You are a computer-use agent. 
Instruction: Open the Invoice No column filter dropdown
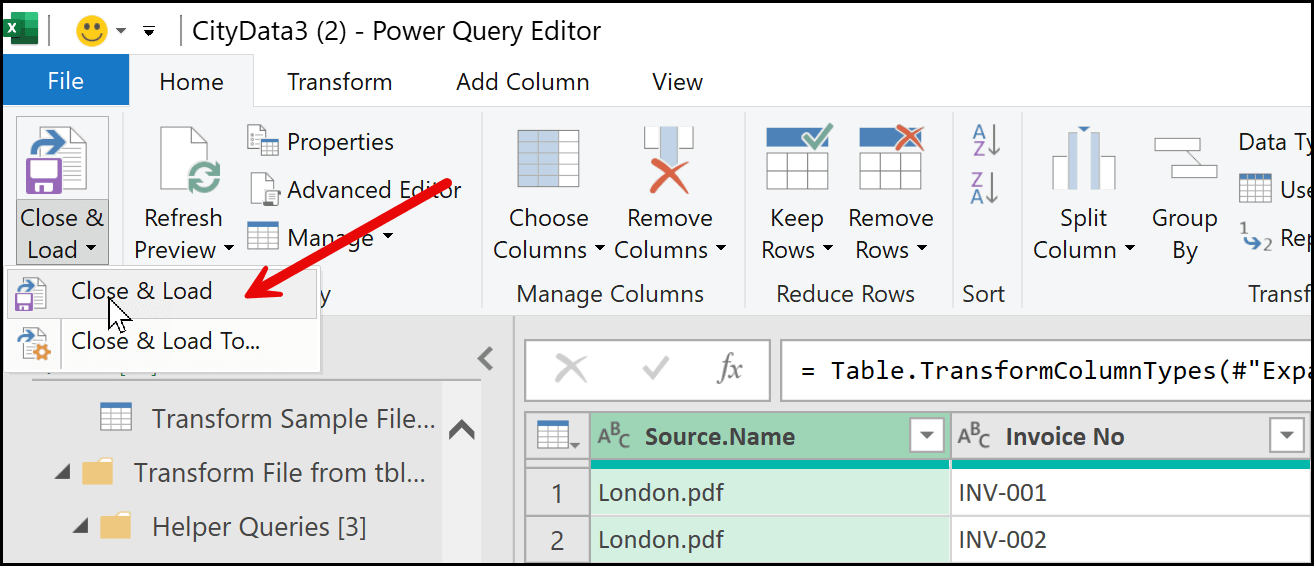tap(1285, 436)
